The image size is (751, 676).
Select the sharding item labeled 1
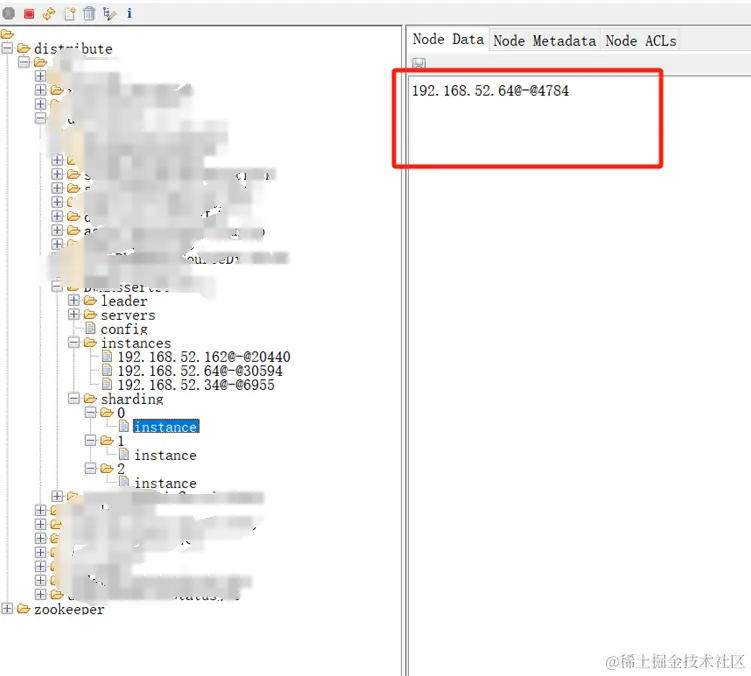(121, 441)
